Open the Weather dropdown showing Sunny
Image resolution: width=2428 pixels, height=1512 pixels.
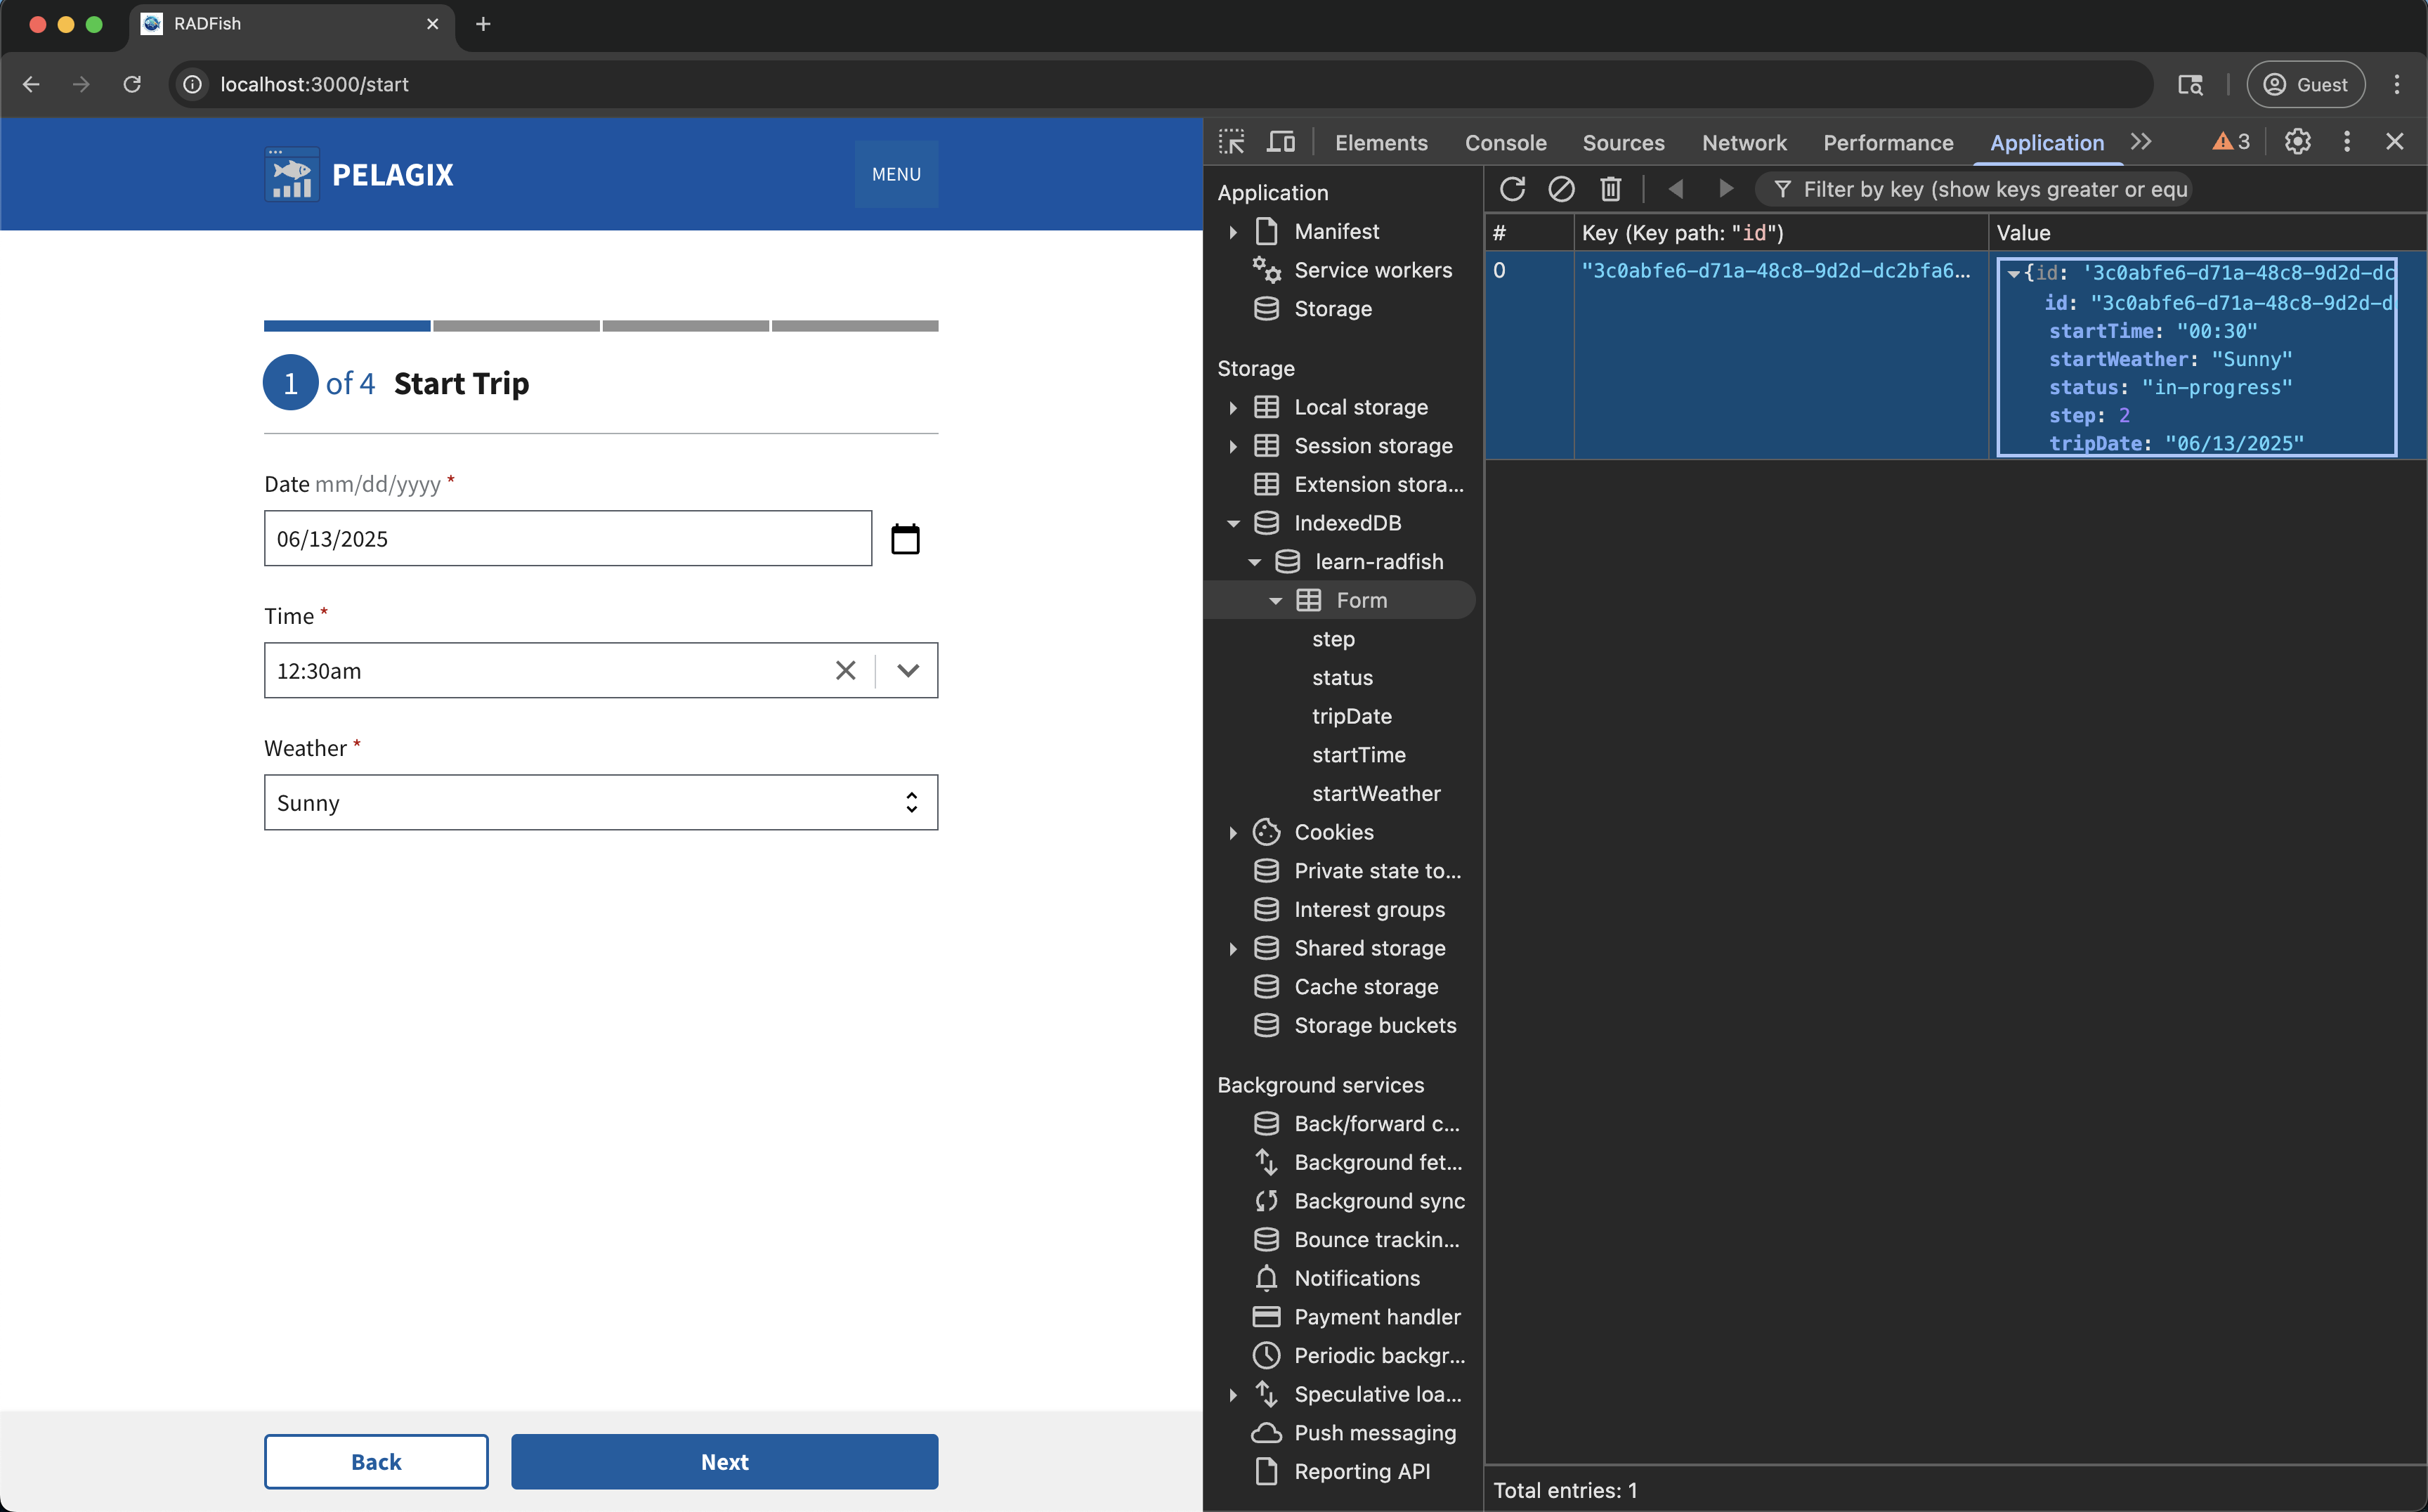pos(600,802)
